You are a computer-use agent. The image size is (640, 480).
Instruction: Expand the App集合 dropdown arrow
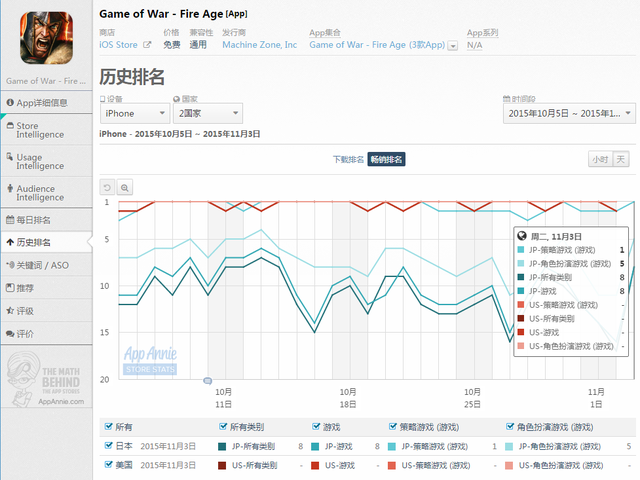453,45
